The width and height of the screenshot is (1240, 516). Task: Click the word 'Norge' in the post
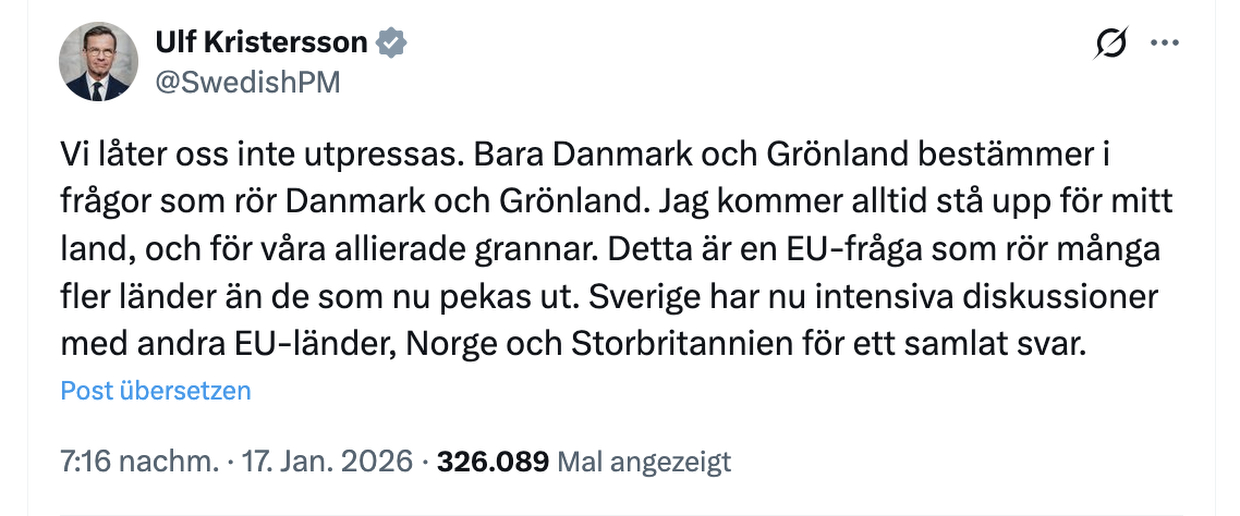tap(460, 345)
